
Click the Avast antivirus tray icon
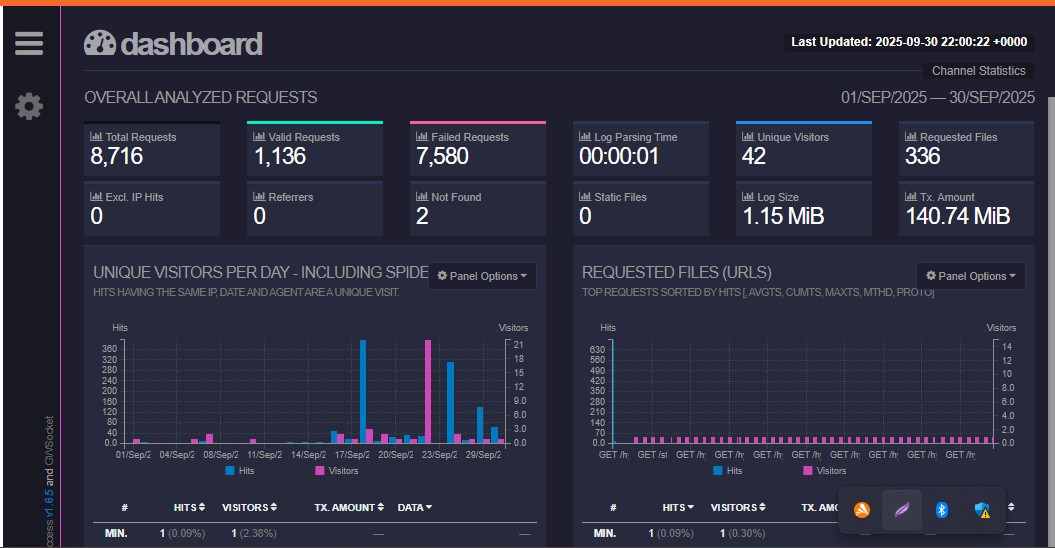pyautogui.click(x=862, y=510)
